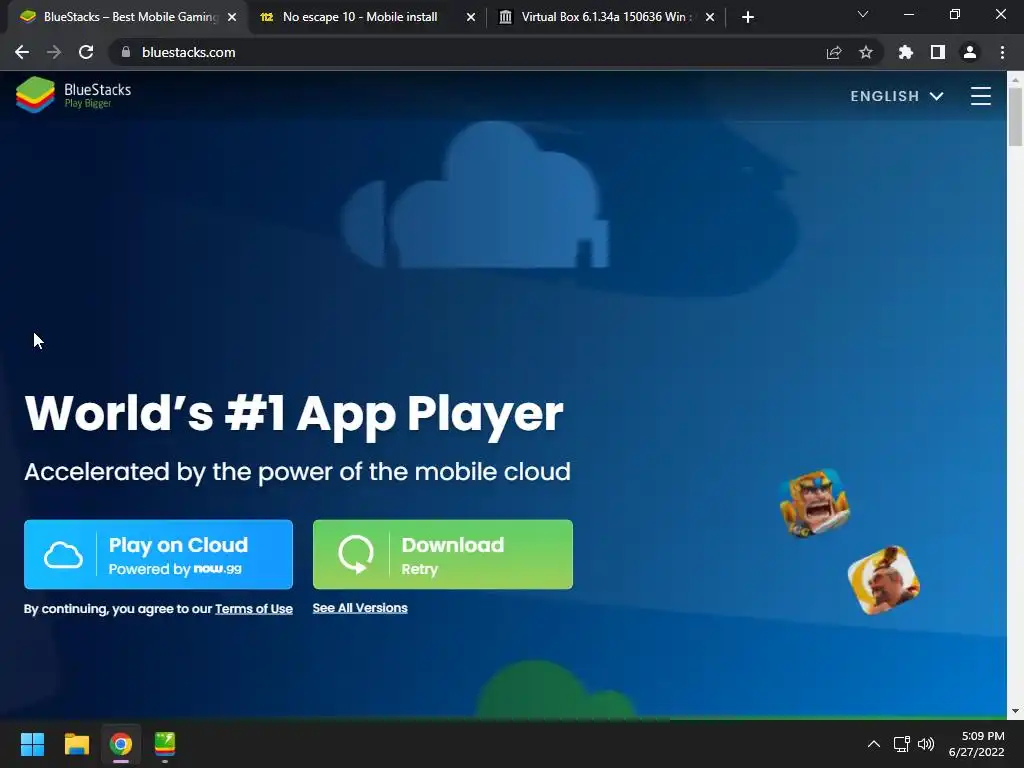Click the Chrome taskbar icon

pyautogui.click(x=121, y=744)
